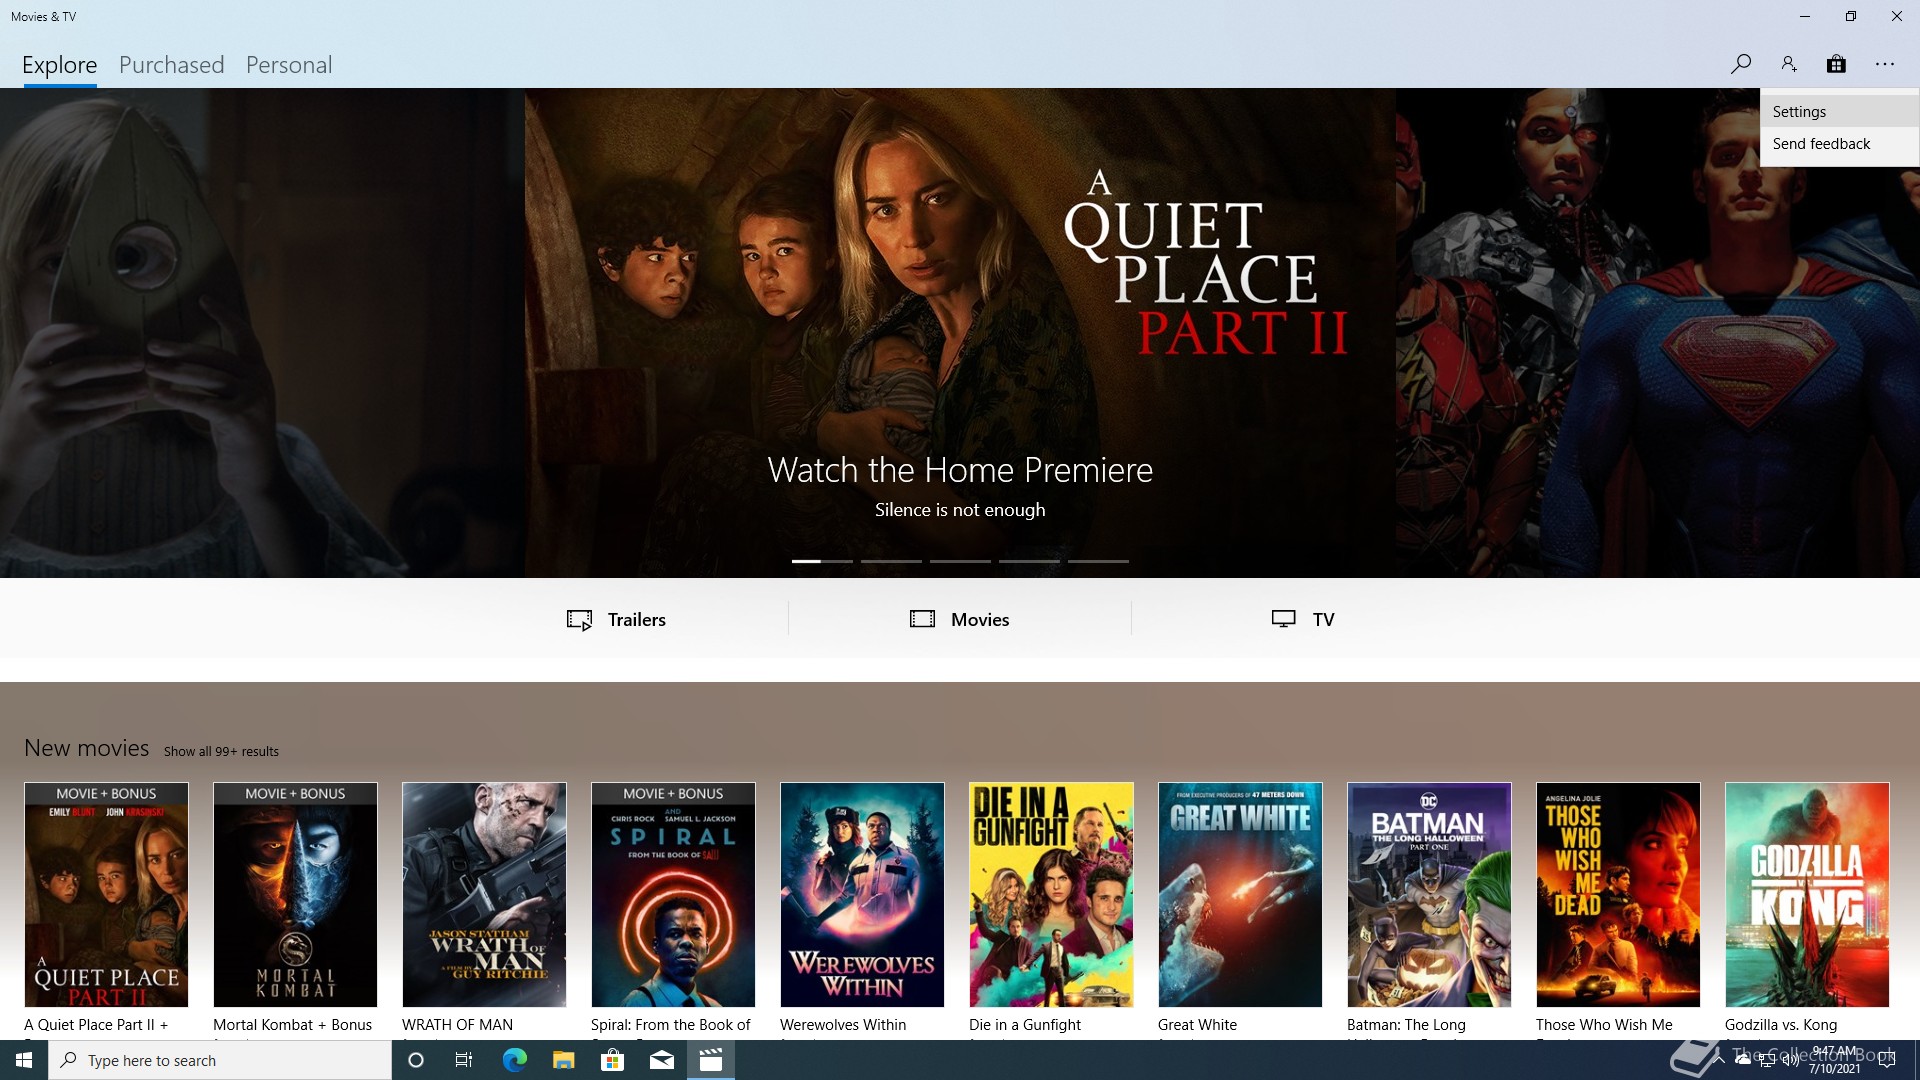Click the 'Werewolves Within' title text

[843, 1025]
